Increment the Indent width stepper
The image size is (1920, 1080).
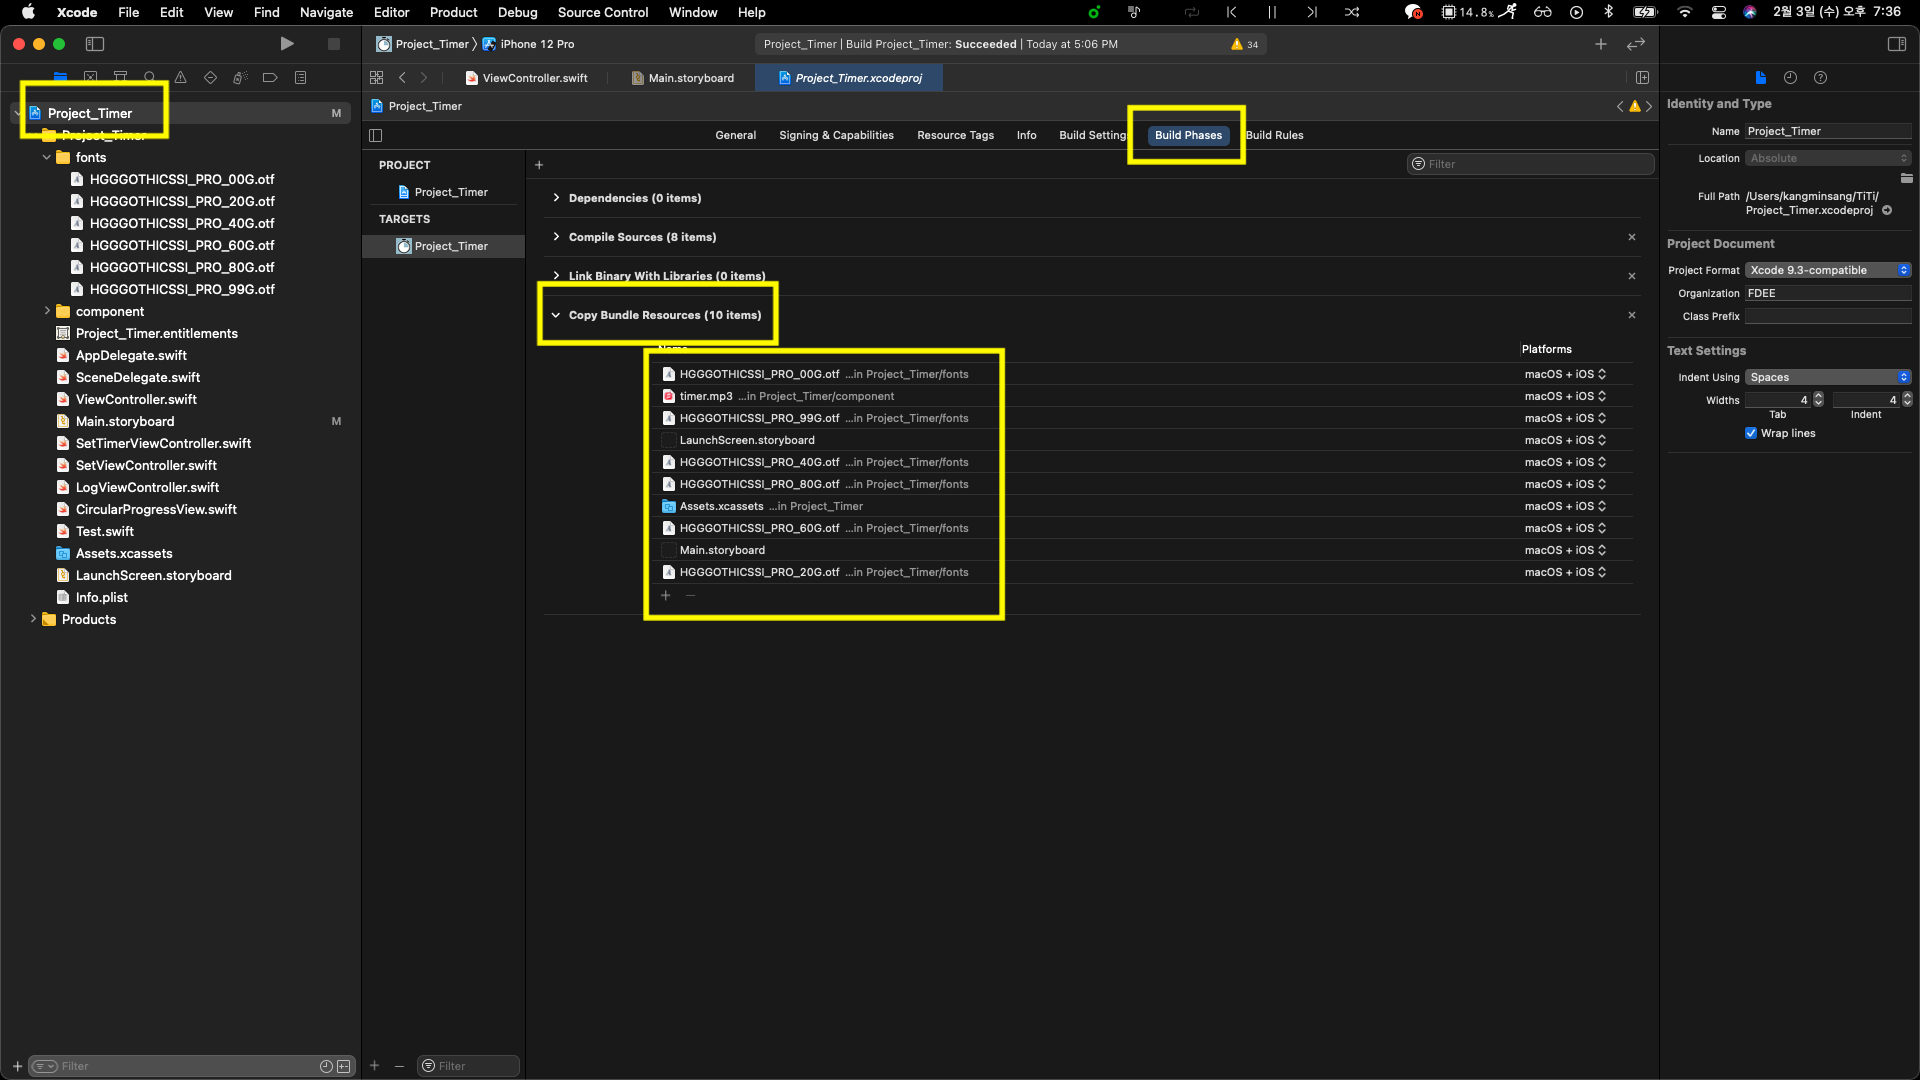[1908, 396]
